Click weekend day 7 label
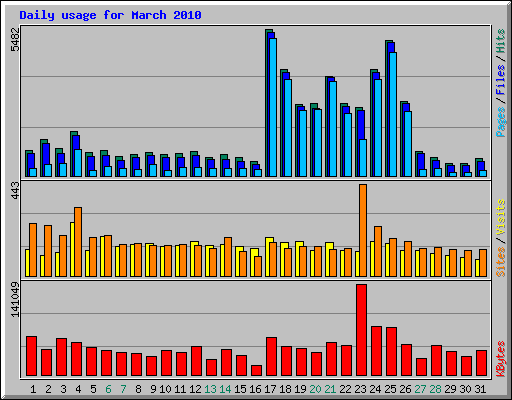512x400 pixels. click(123, 389)
